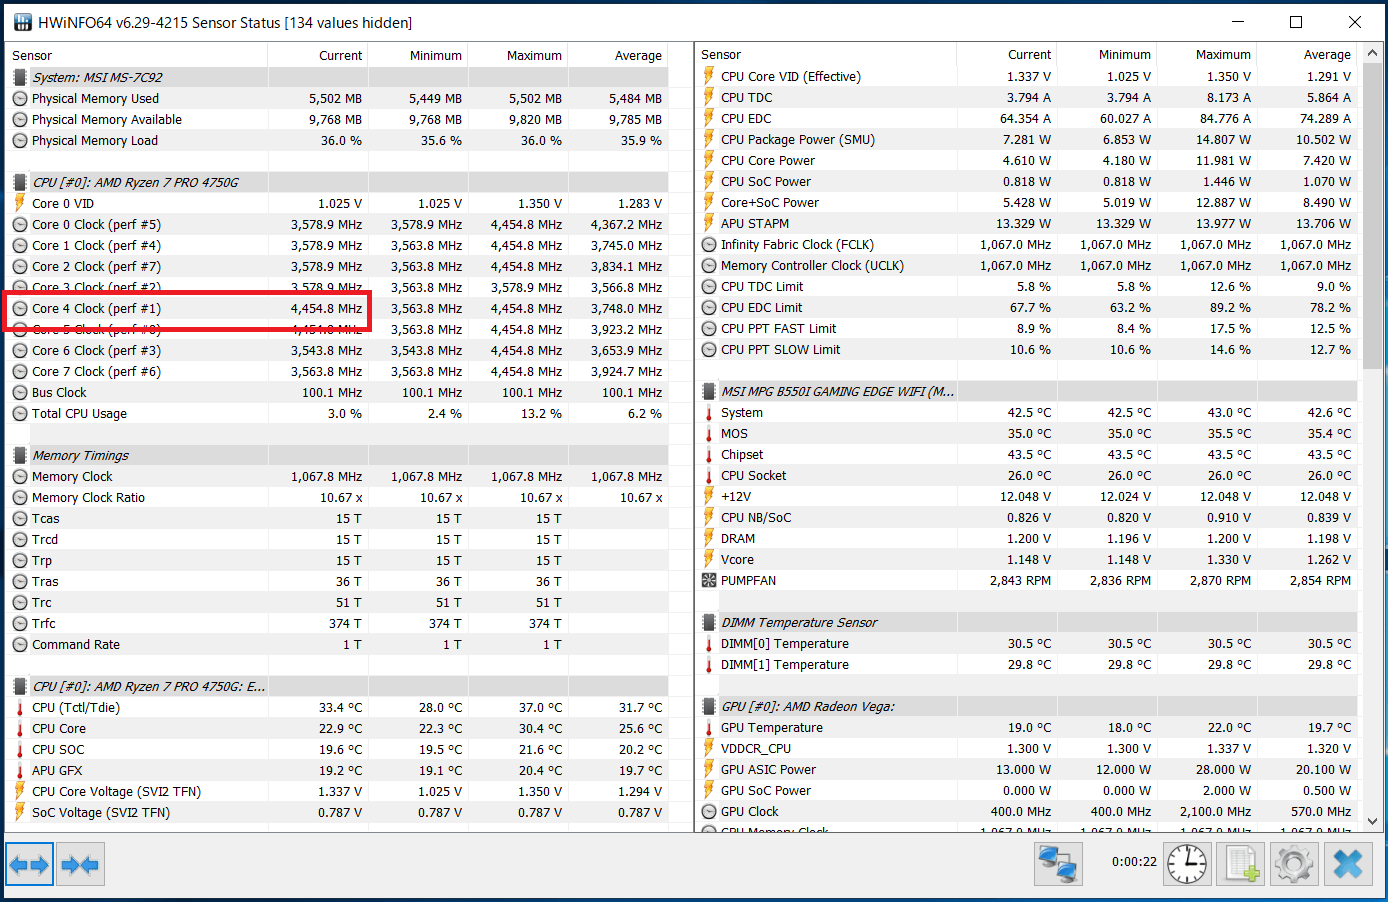Select the CPU Core Voltage (SVI2 TFN) row
Image resolution: width=1388 pixels, height=902 pixels.
point(337,791)
